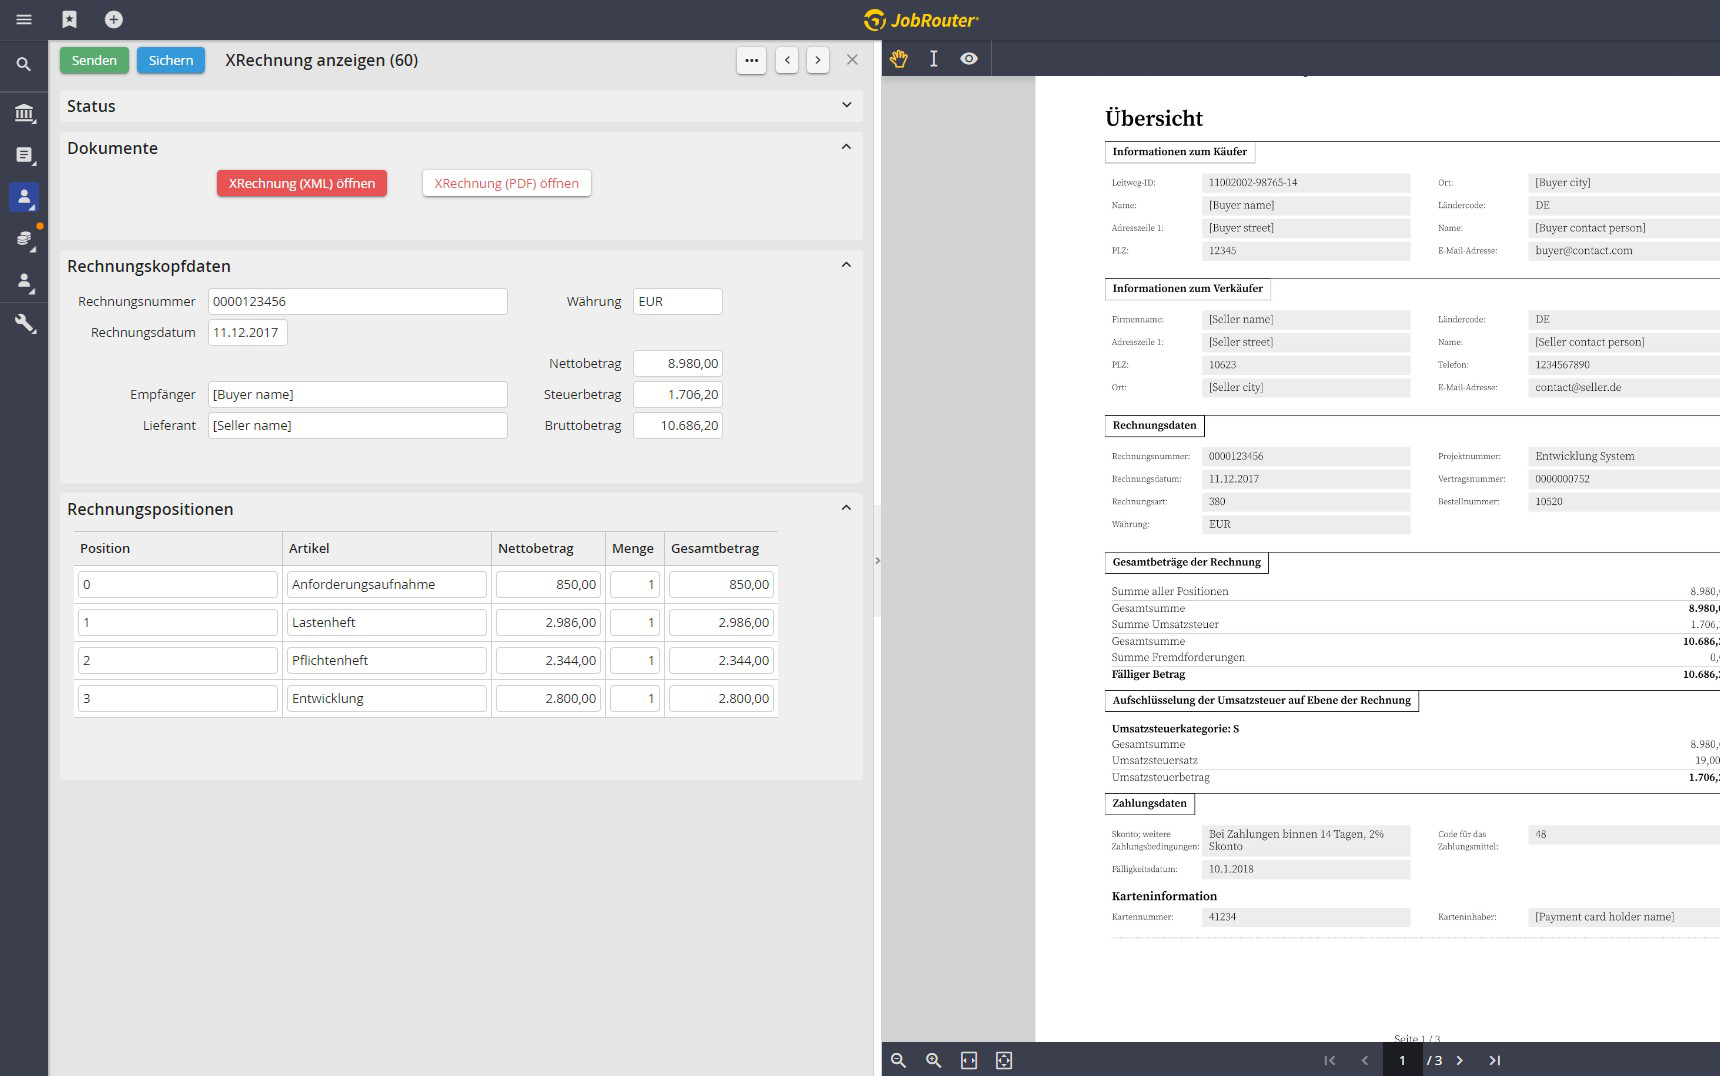Image resolution: width=1720 pixels, height=1076 pixels.
Task: Click the Nettobetrag header field
Action: (x=678, y=363)
